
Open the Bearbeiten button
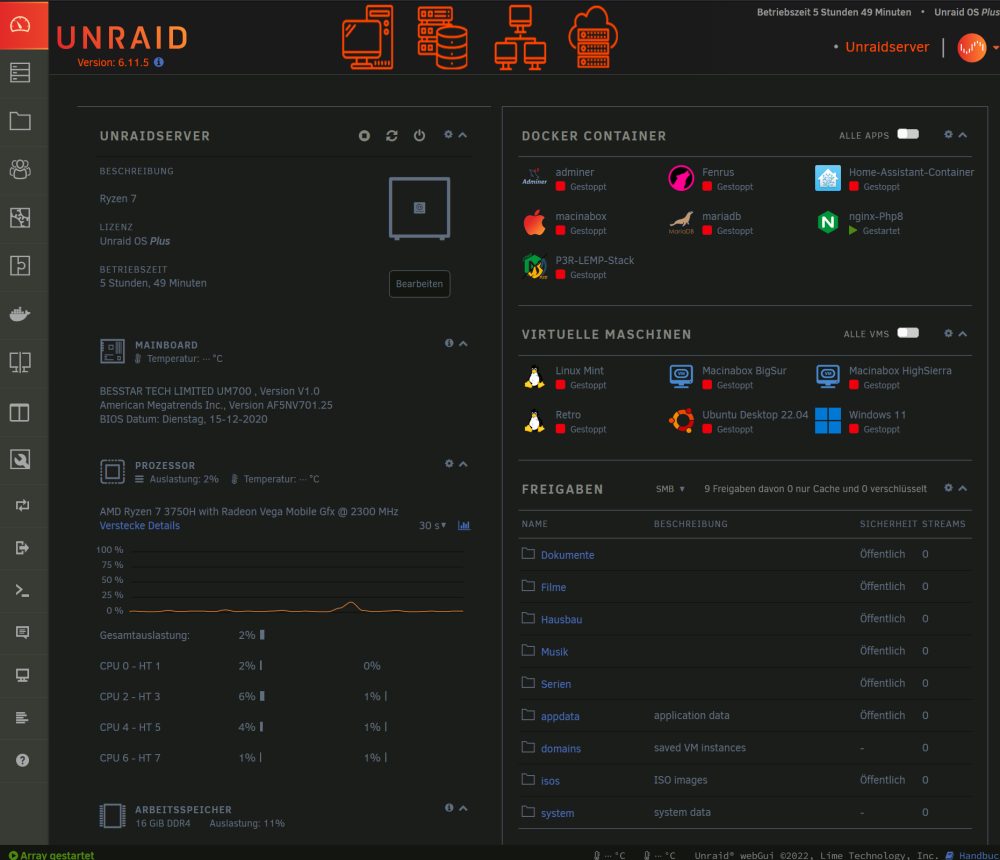pos(420,284)
